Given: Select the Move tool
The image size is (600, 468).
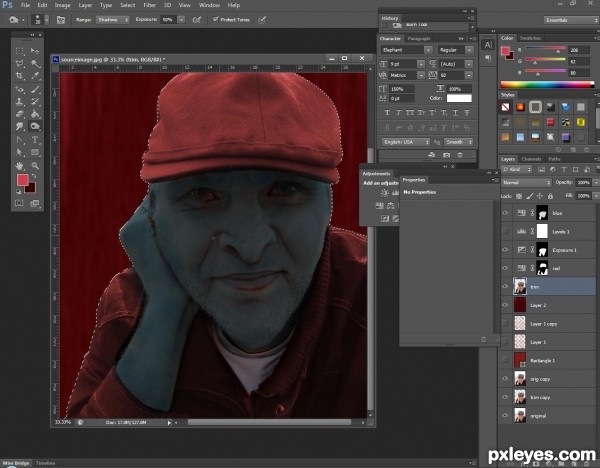Looking at the screenshot, I should [35, 51].
